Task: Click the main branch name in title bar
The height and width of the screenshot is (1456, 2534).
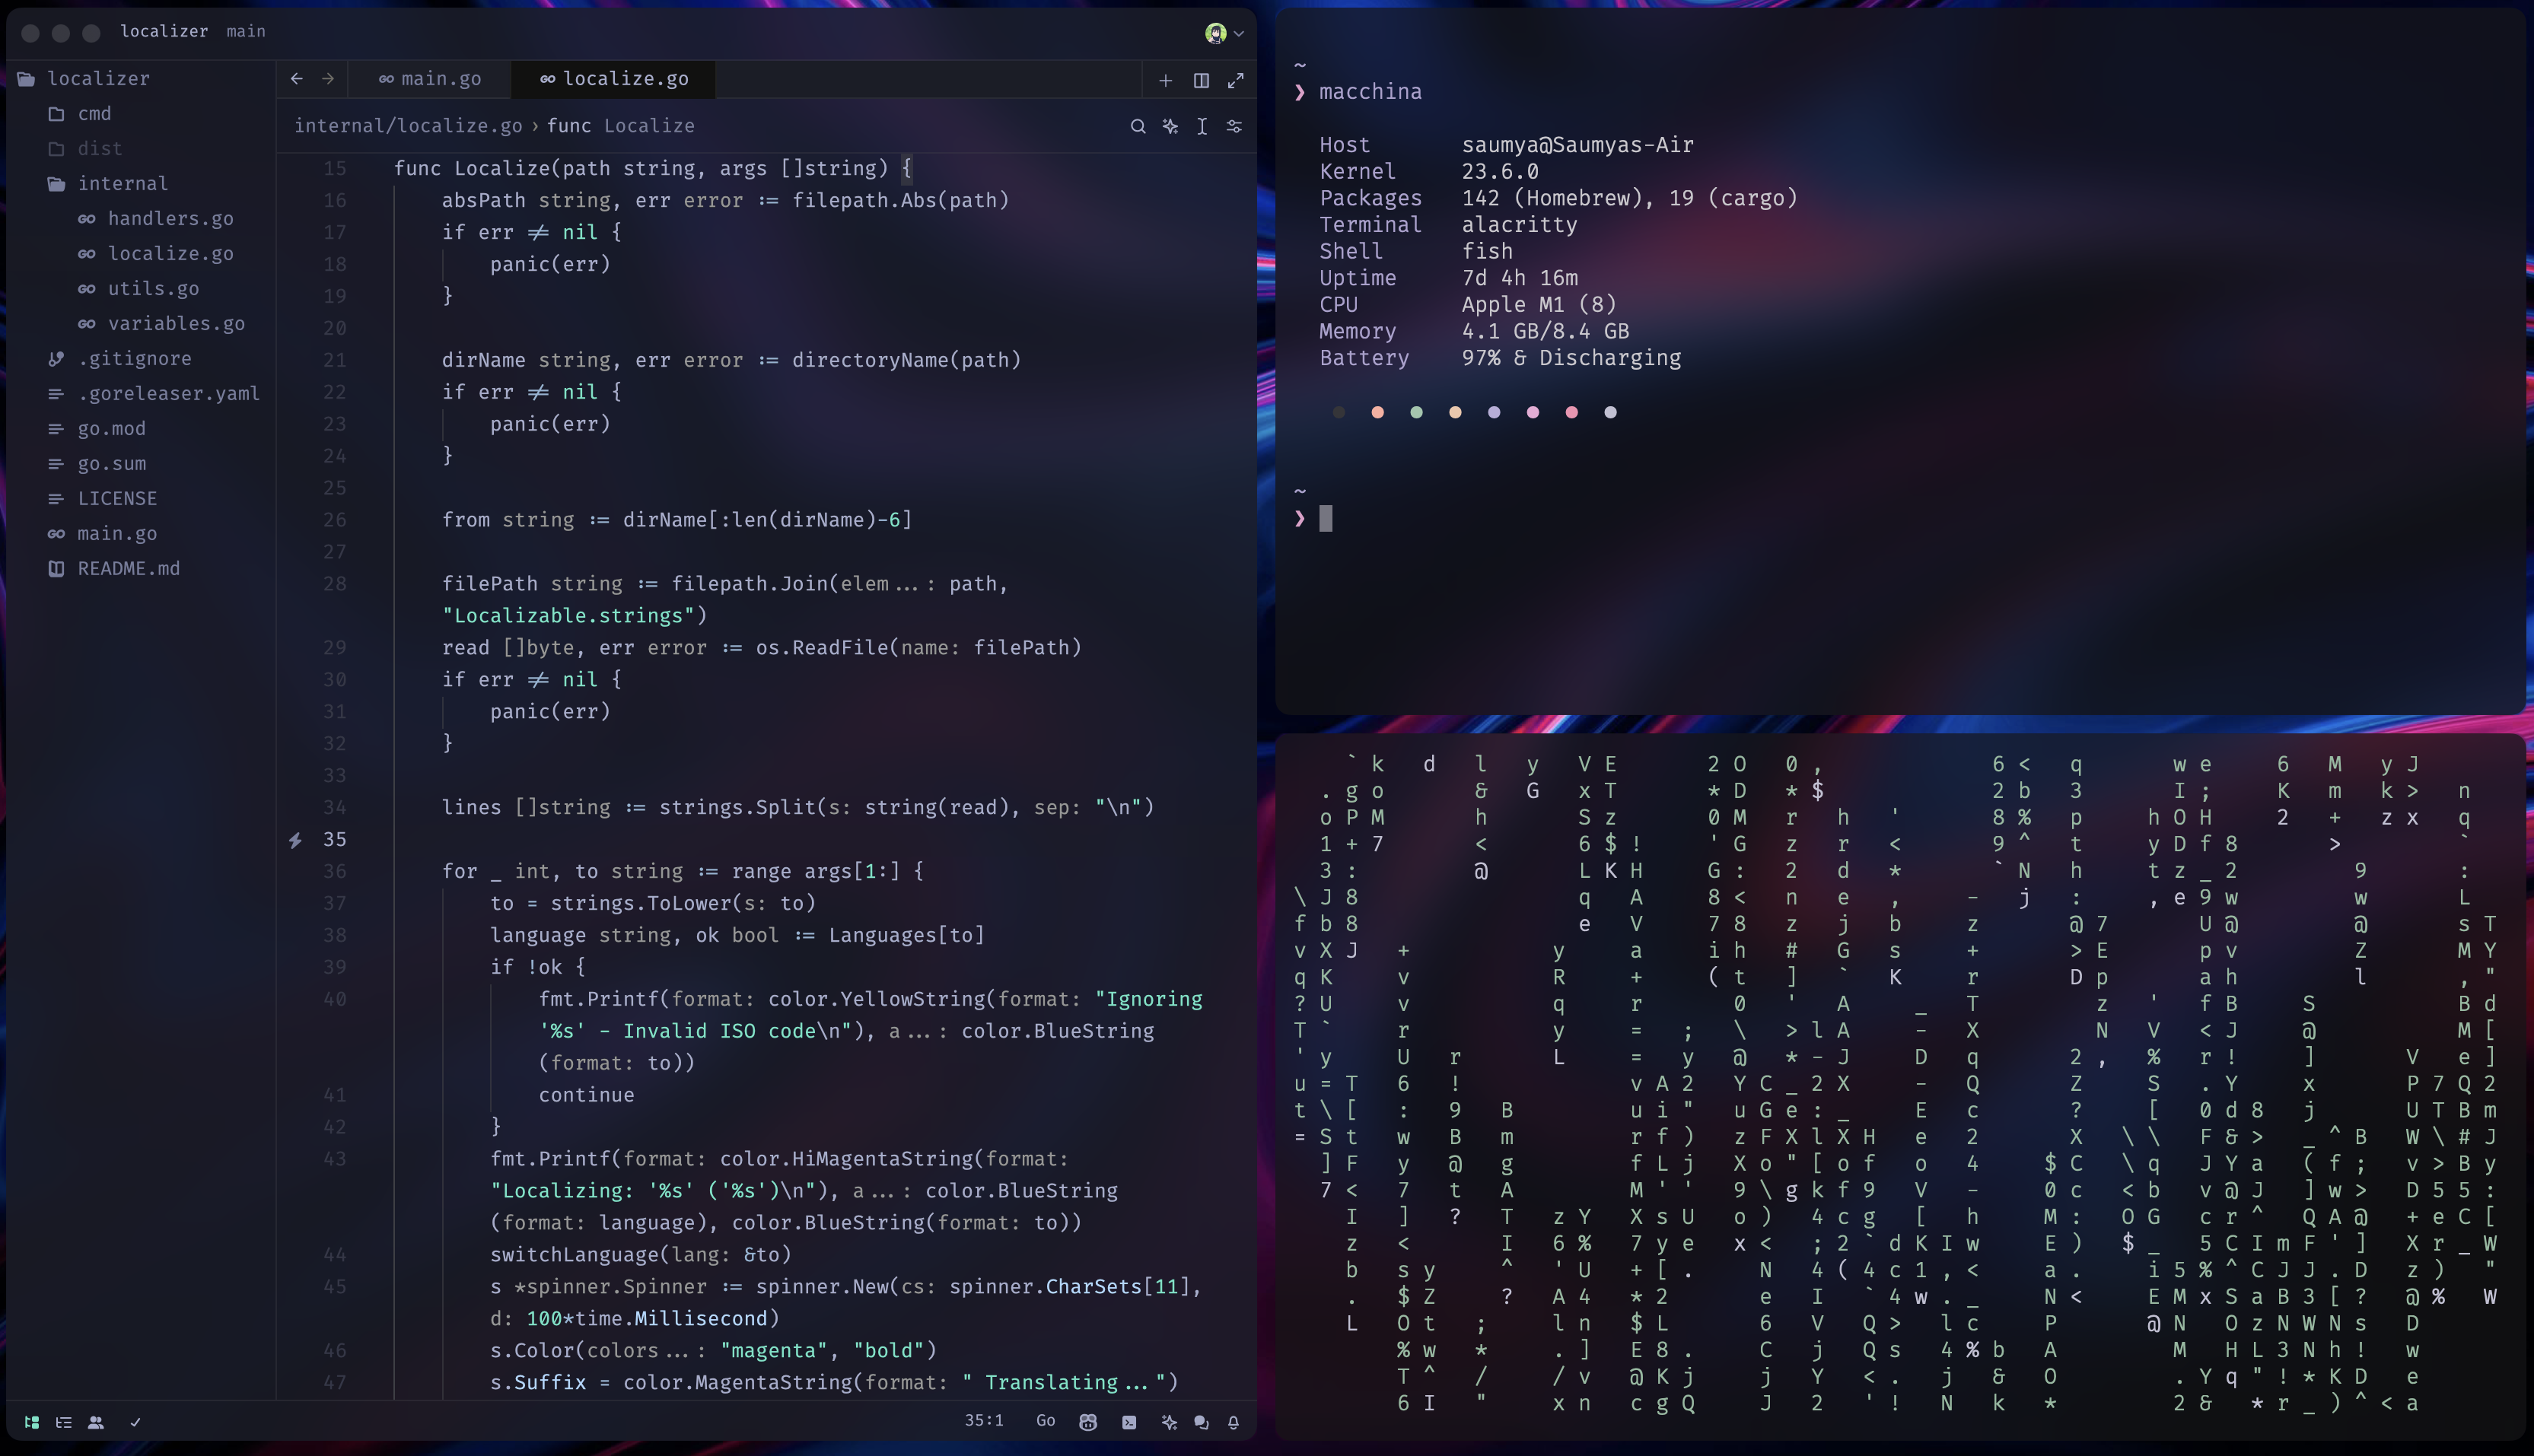Action: tap(246, 31)
